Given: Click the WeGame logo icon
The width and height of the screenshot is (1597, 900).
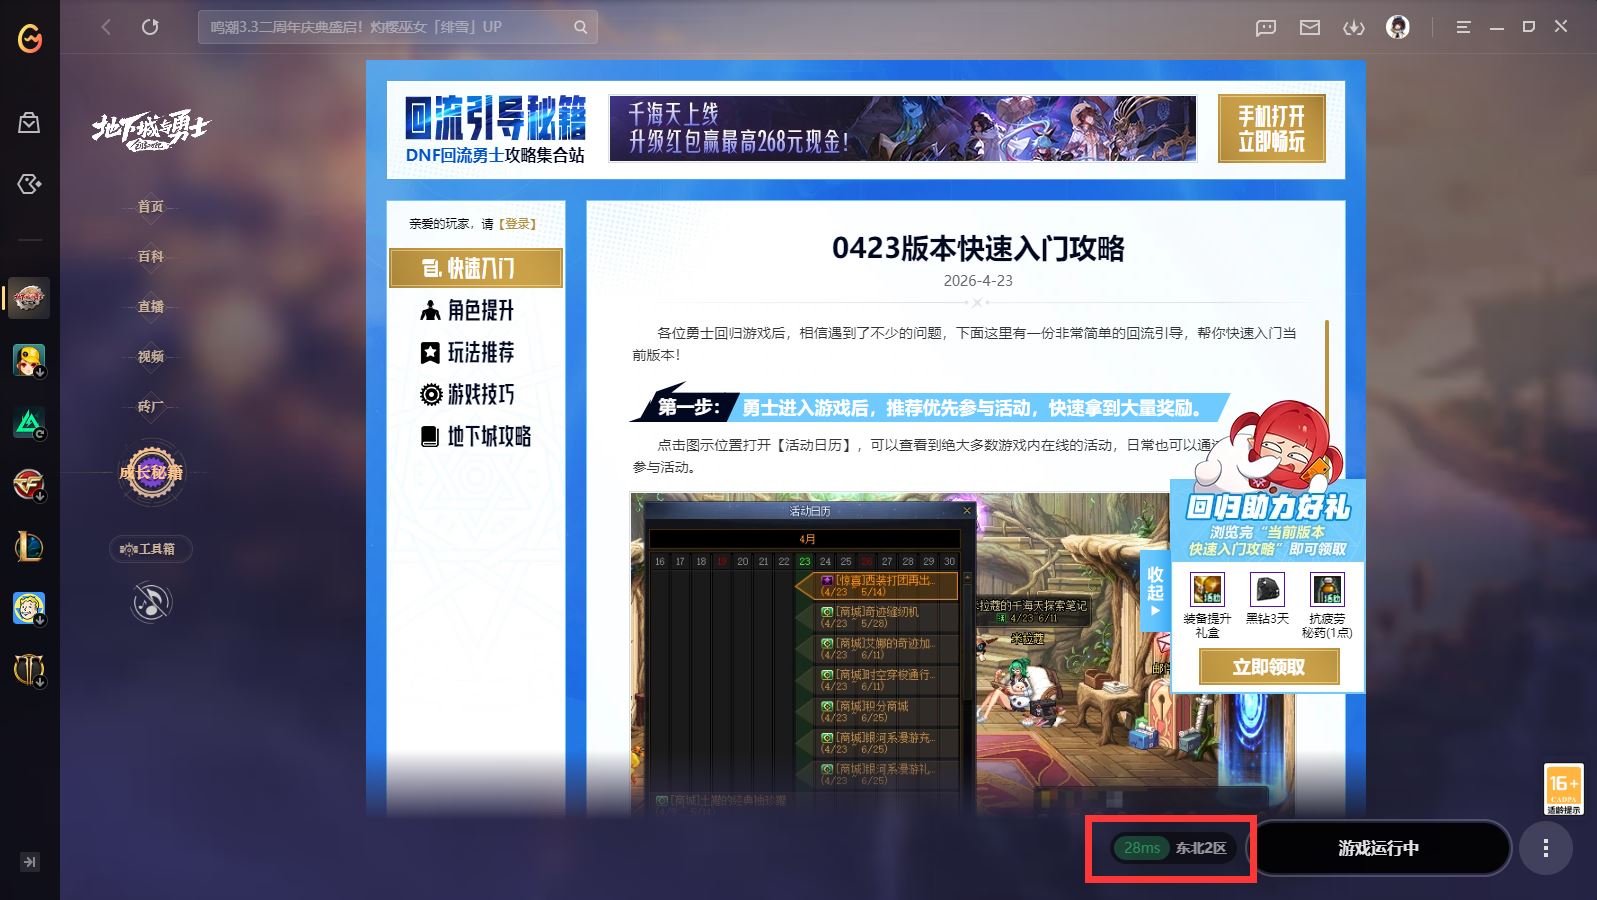Looking at the screenshot, I should pyautogui.click(x=30, y=38).
